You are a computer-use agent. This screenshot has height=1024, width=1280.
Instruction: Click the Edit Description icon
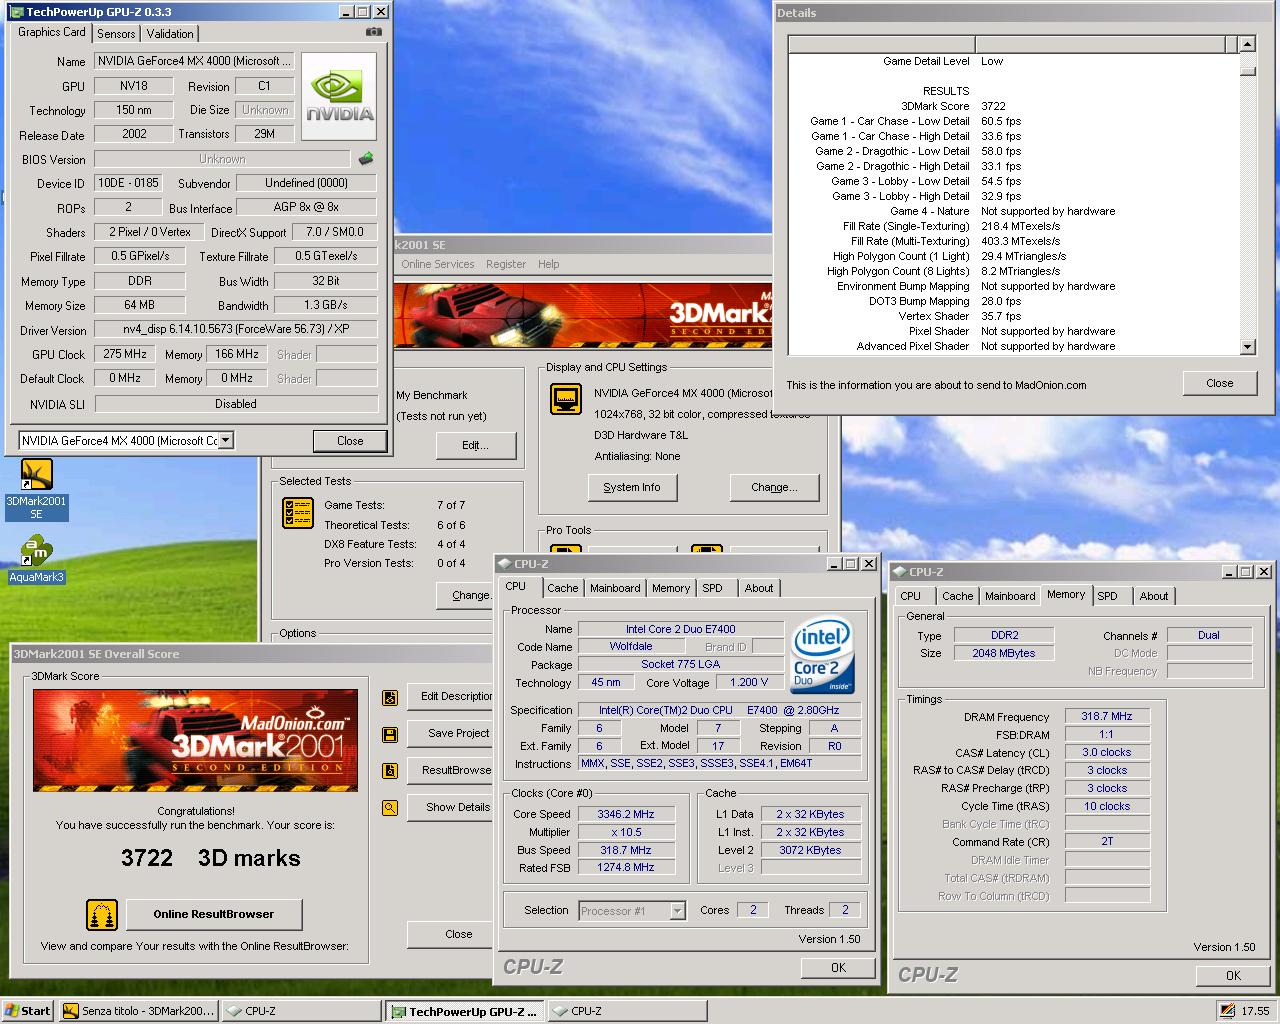[390, 697]
